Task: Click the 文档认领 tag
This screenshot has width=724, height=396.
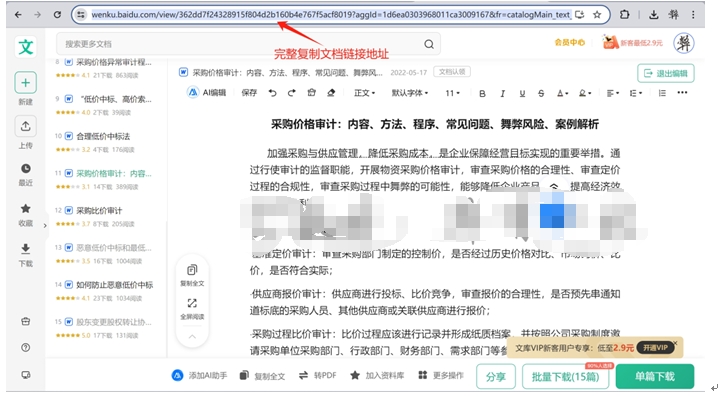Action: pos(452,72)
